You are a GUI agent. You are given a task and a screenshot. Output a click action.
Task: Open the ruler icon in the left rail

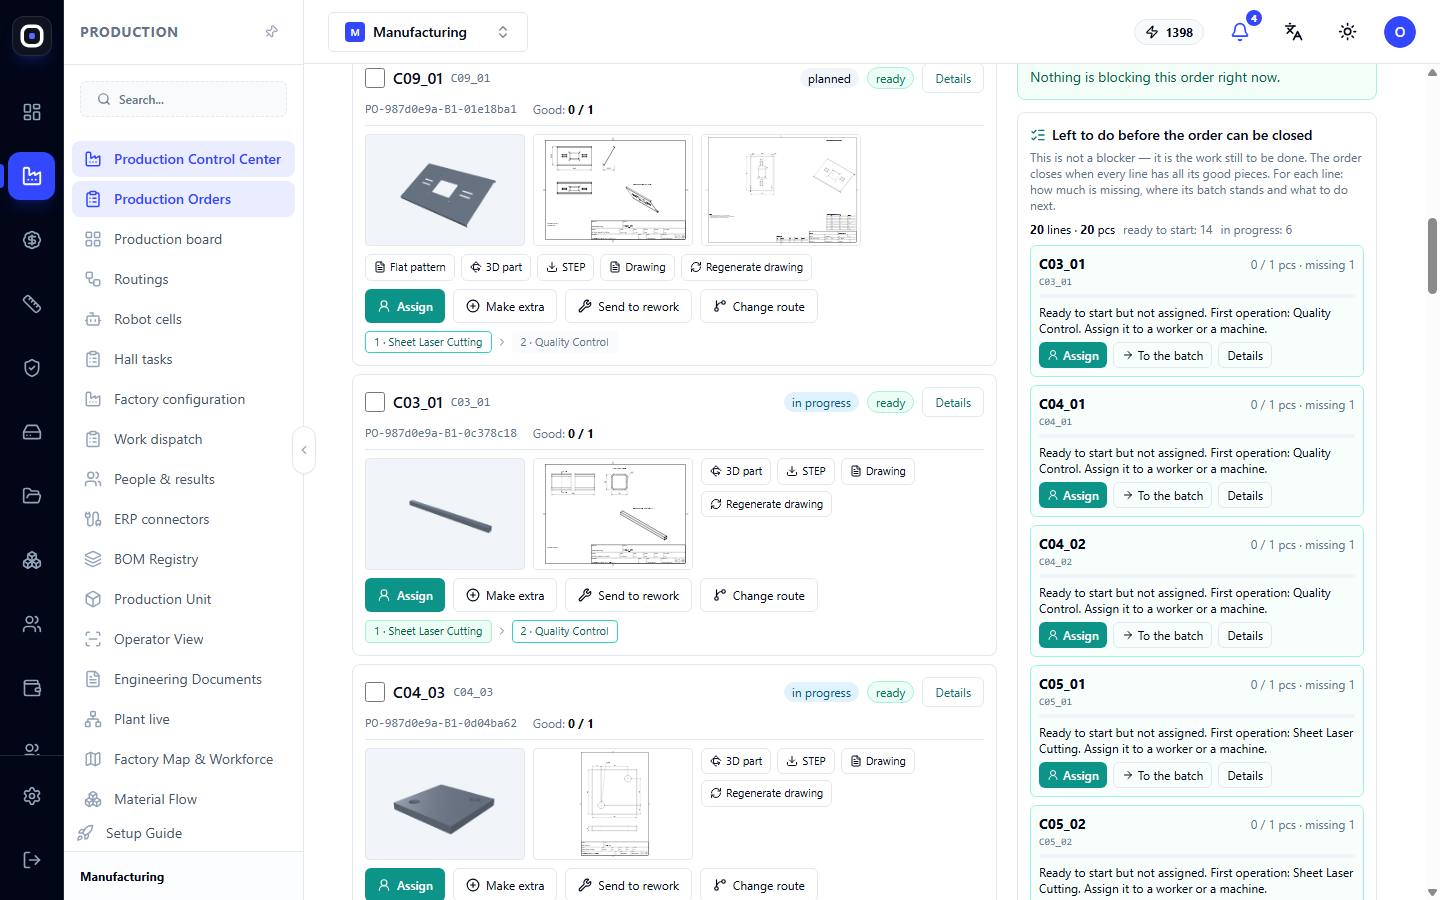click(x=32, y=304)
